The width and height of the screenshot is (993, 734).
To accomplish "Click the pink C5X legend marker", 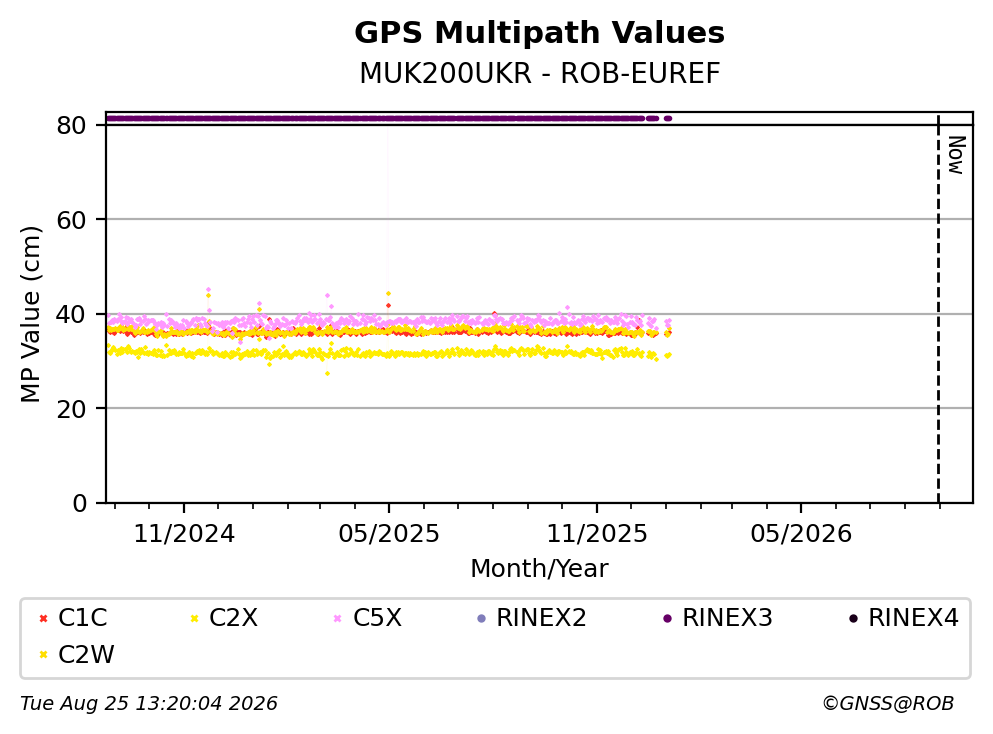I will coord(338,618).
